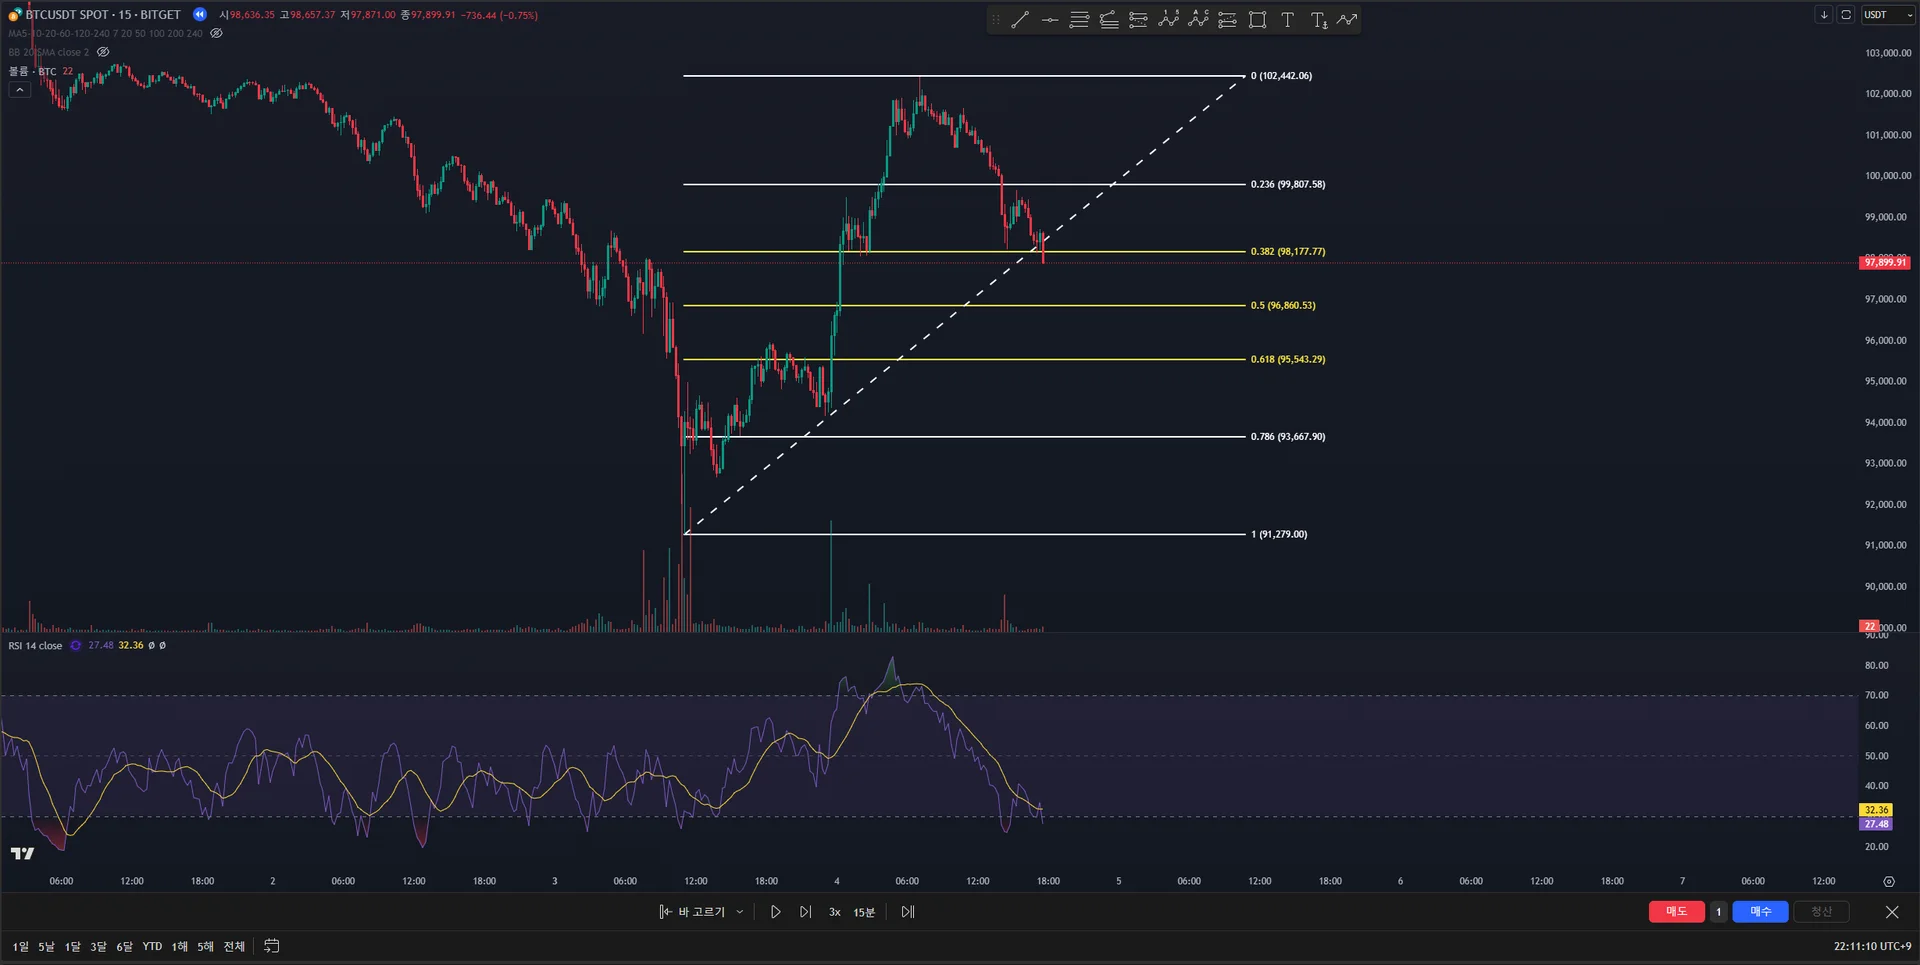Open the USDT currency dropdown
This screenshot has height=965, width=1920.
(1888, 15)
